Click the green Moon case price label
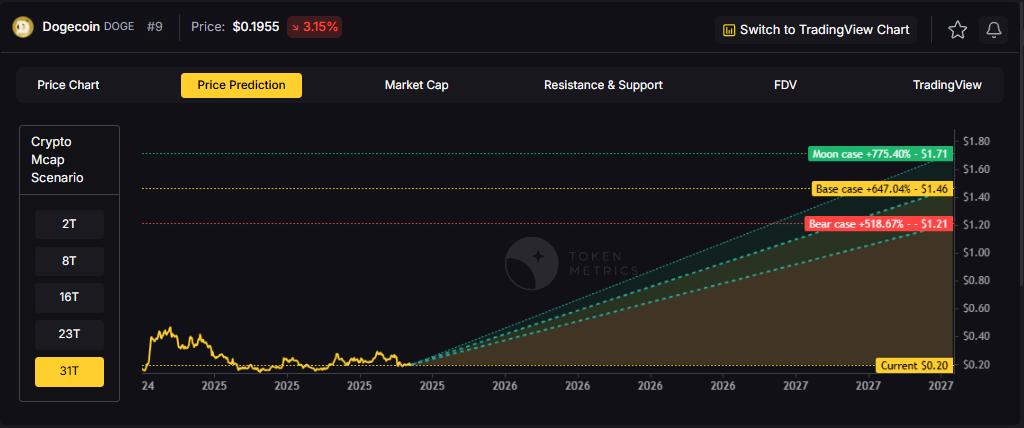Image resolution: width=1024 pixels, height=428 pixels. point(879,154)
